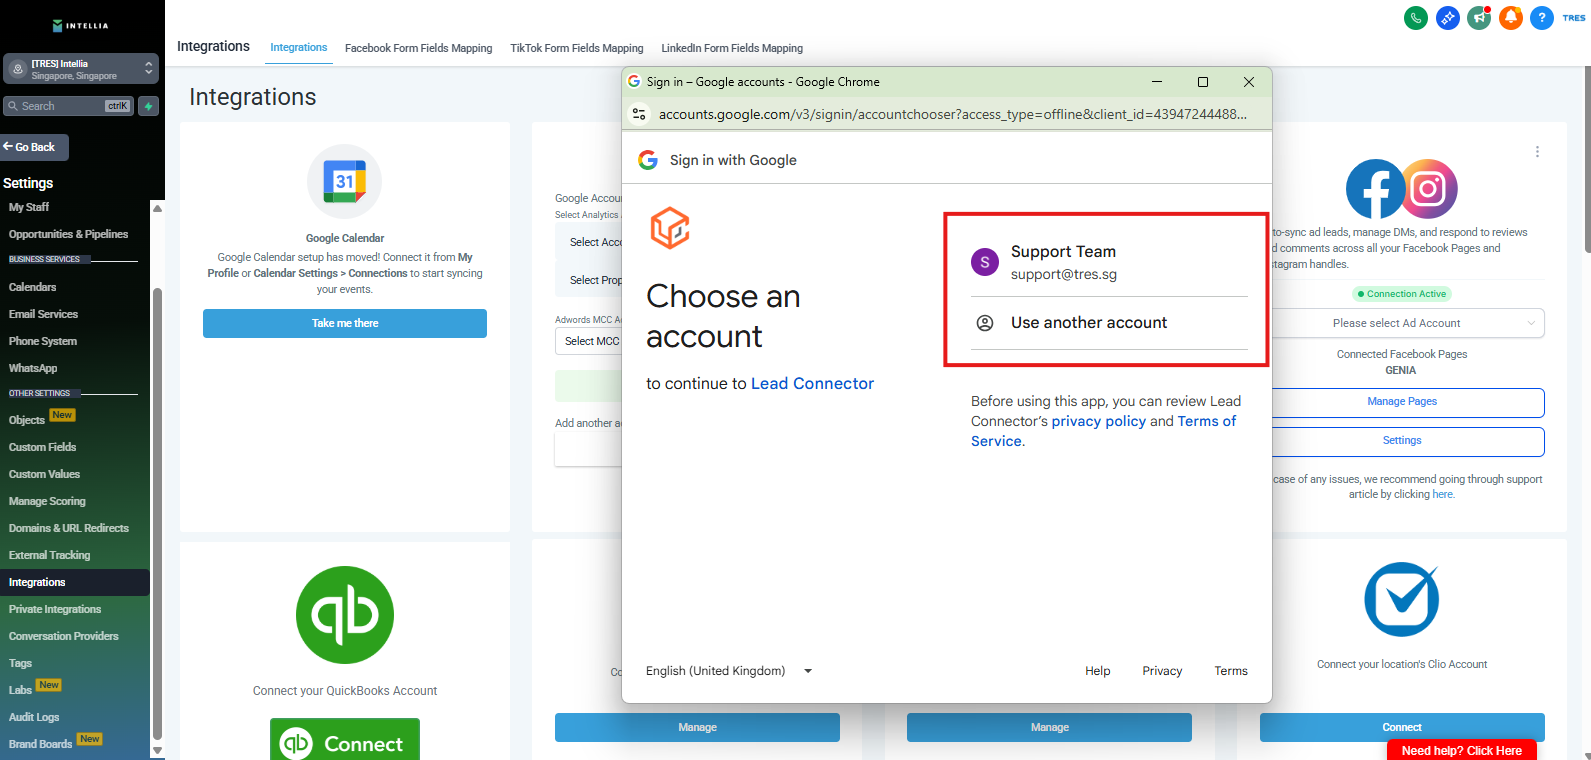Open the privacy policy link
1591x760 pixels.
coord(1099,421)
